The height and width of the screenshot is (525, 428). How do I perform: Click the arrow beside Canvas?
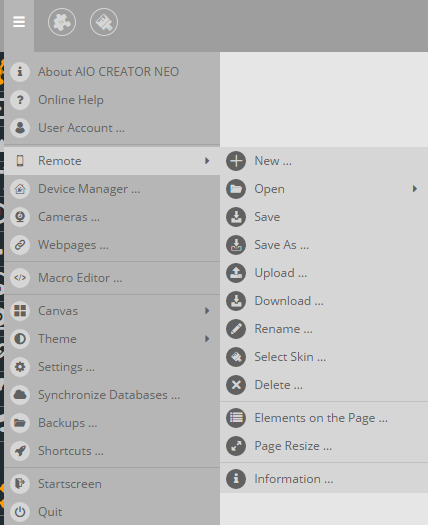pyautogui.click(x=207, y=311)
